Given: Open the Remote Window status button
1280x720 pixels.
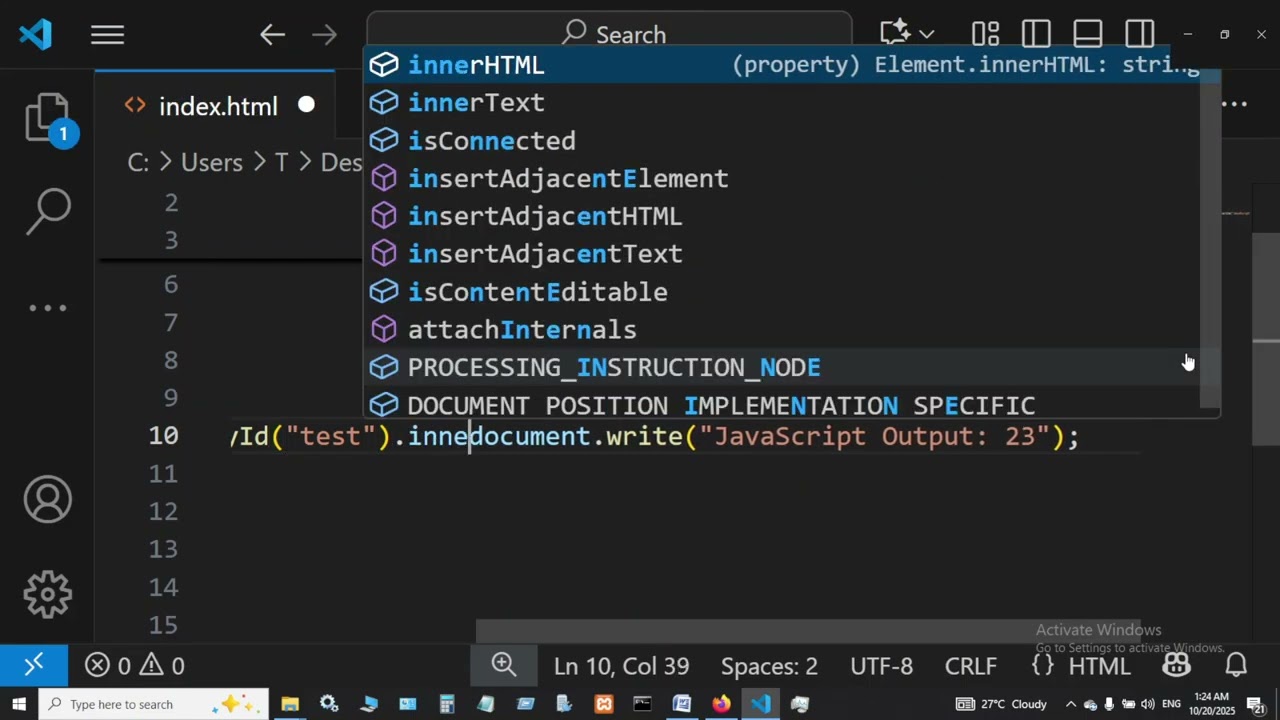Looking at the screenshot, I should (x=34, y=665).
